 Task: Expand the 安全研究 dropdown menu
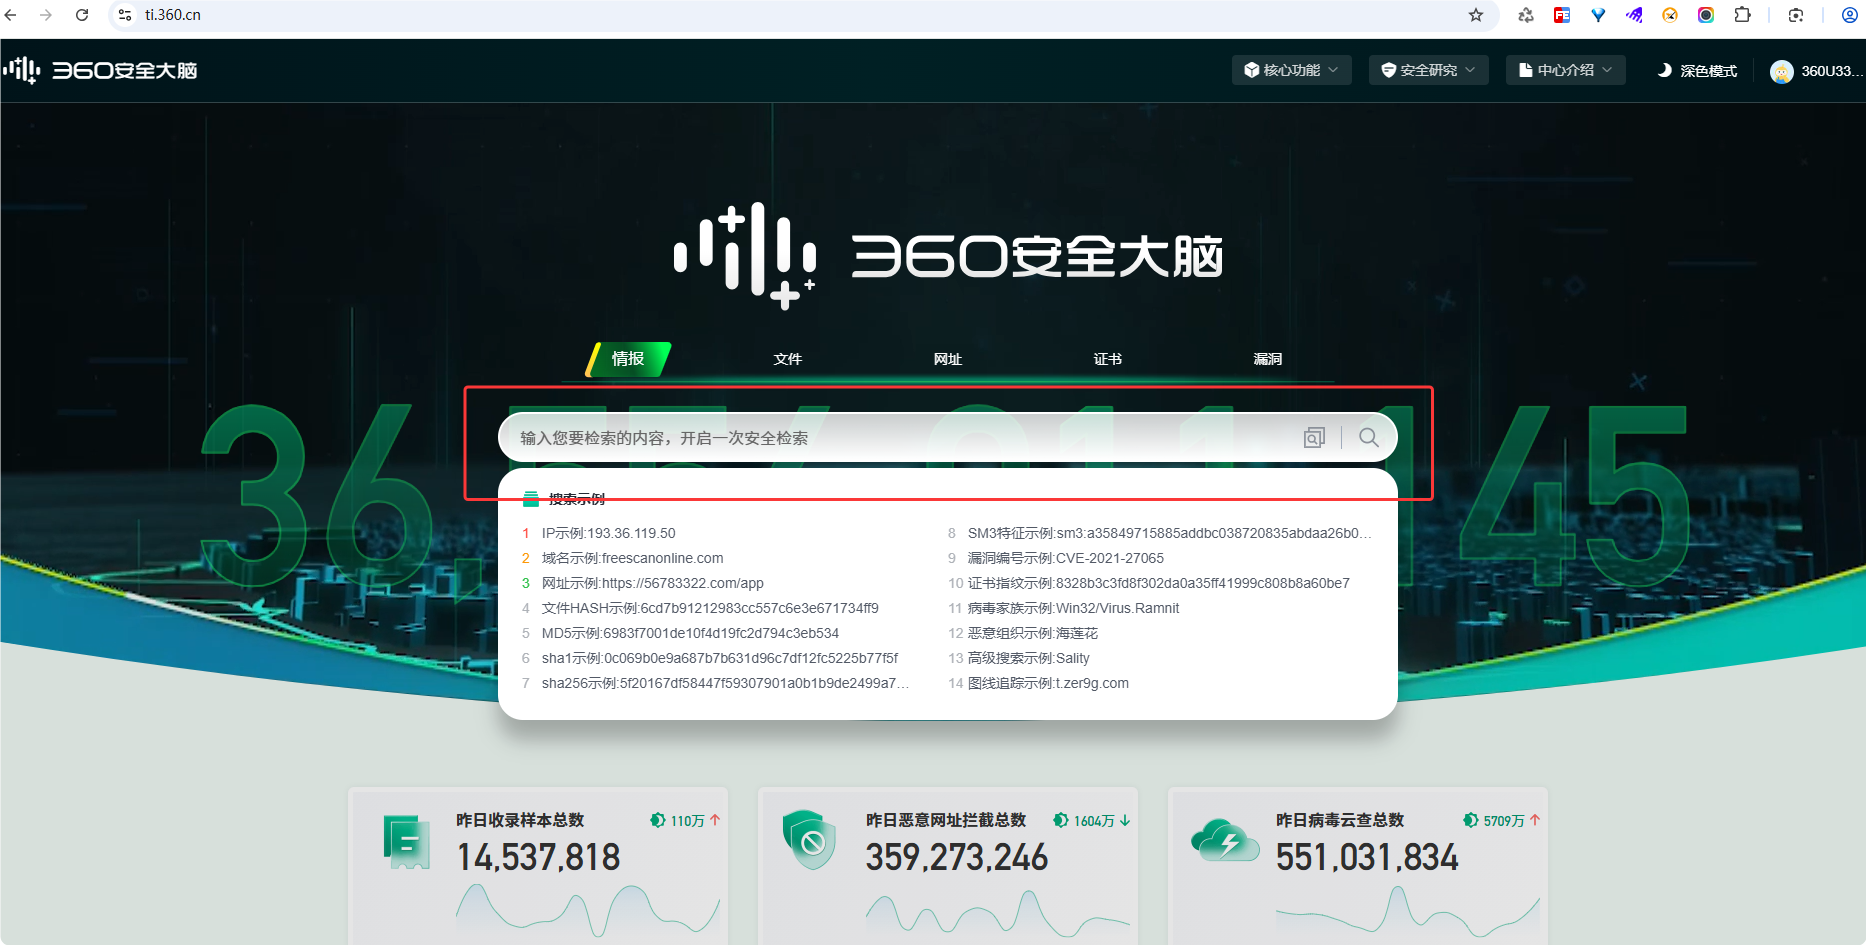click(1428, 70)
